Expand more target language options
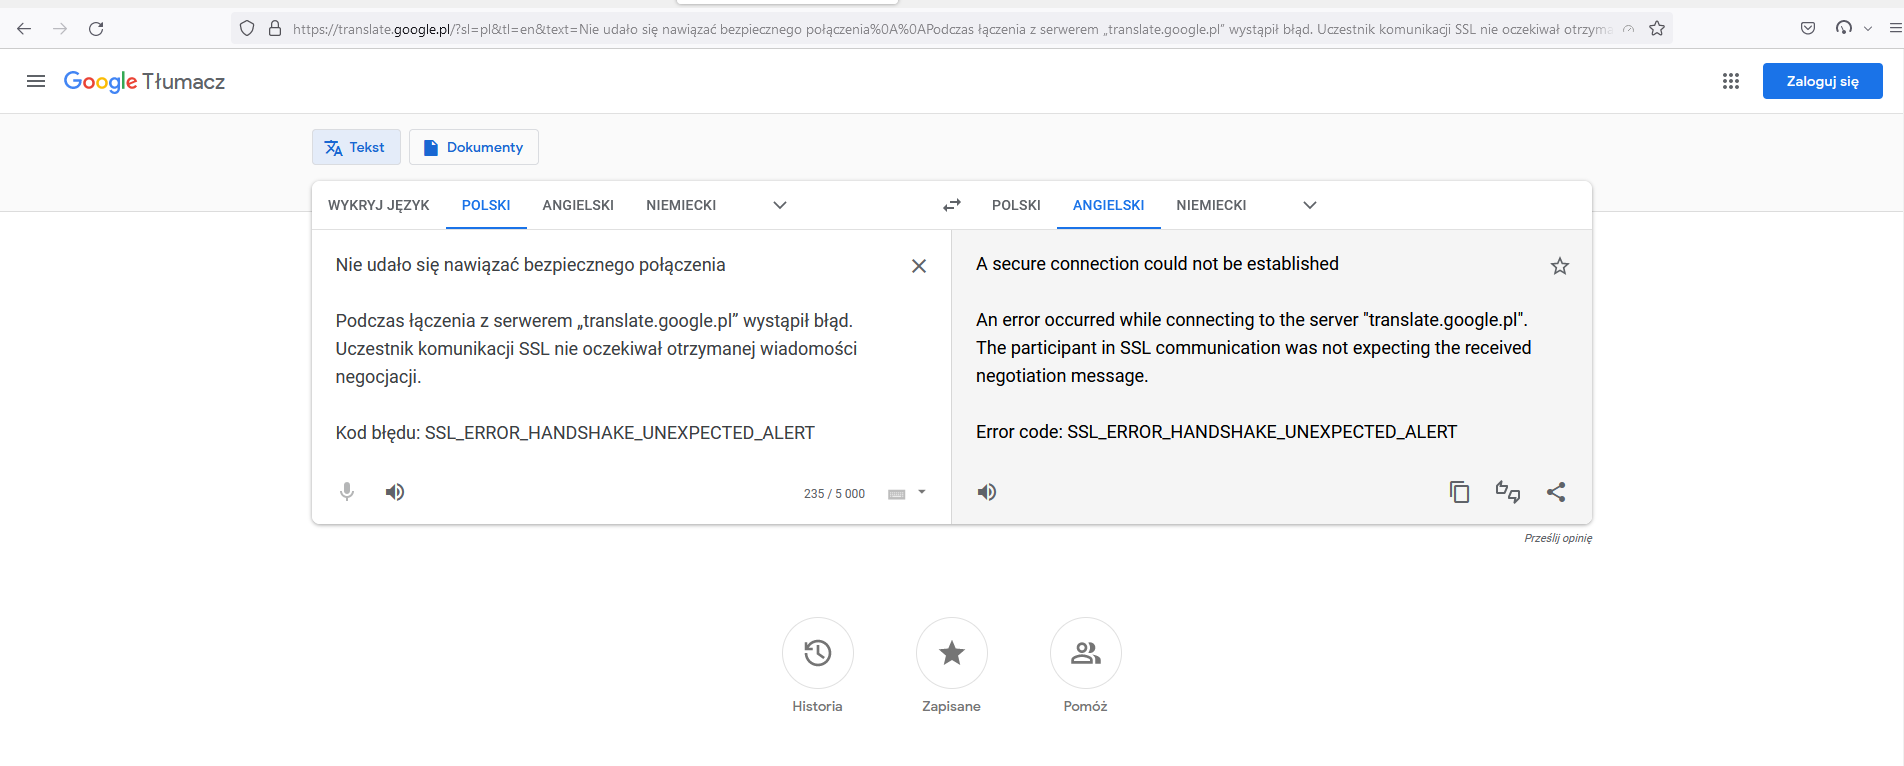 click(x=1309, y=204)
